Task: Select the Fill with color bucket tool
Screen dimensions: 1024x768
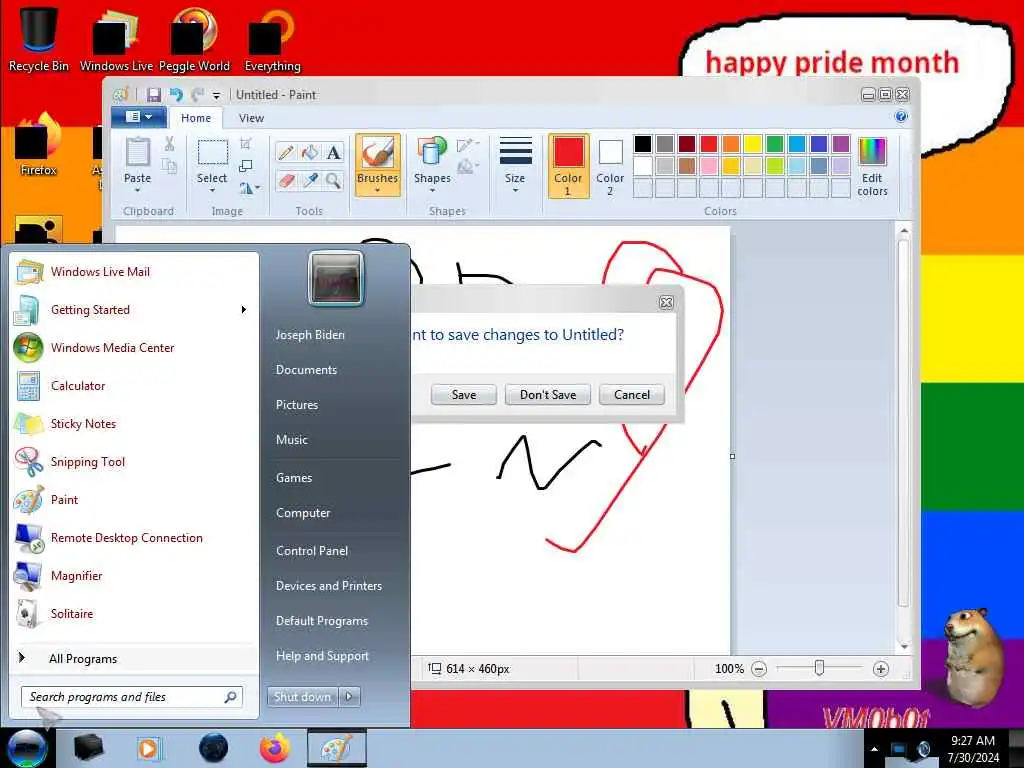Action: coord(310,153)
